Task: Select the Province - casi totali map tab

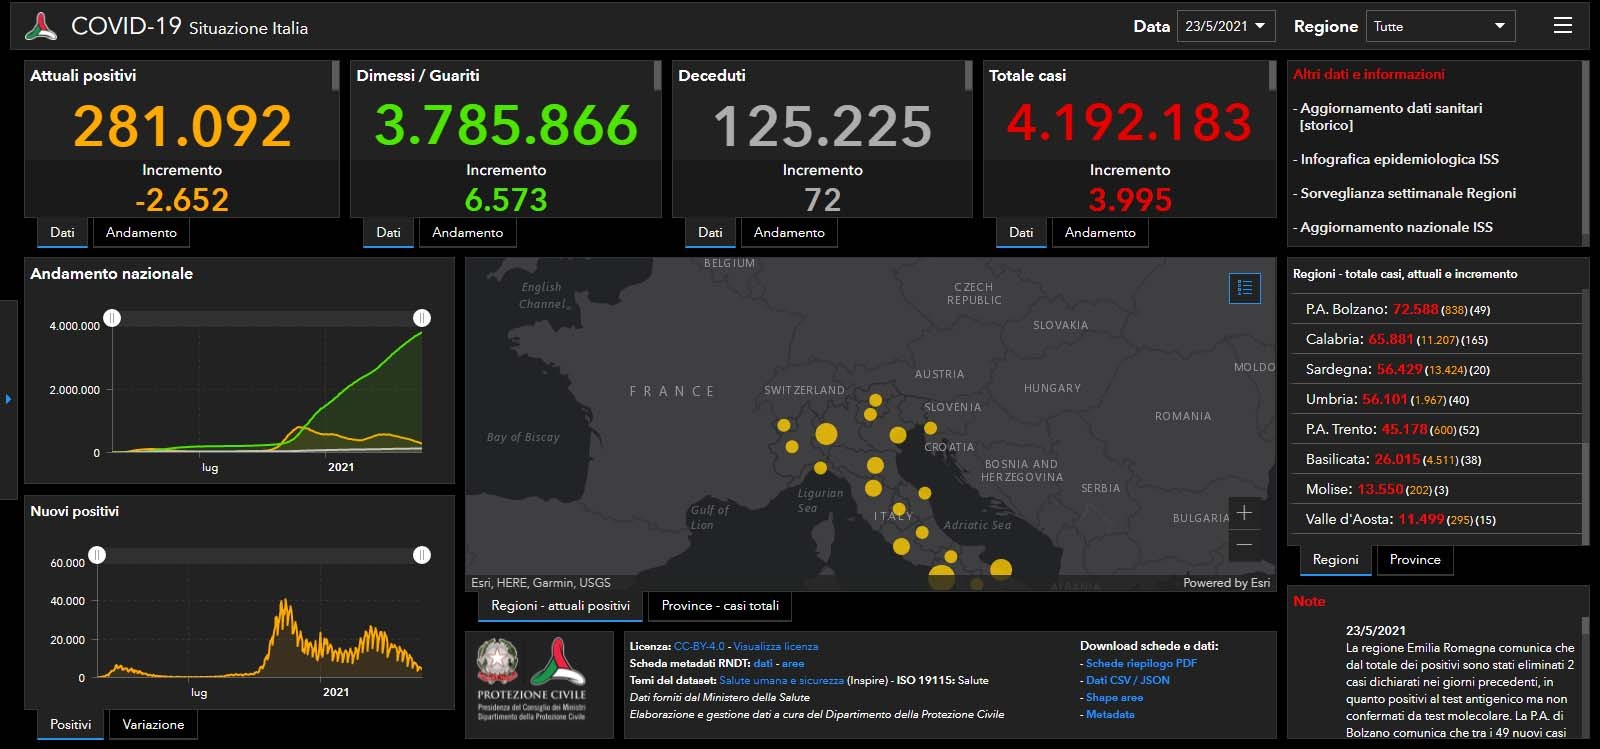Action: [720, 606]
